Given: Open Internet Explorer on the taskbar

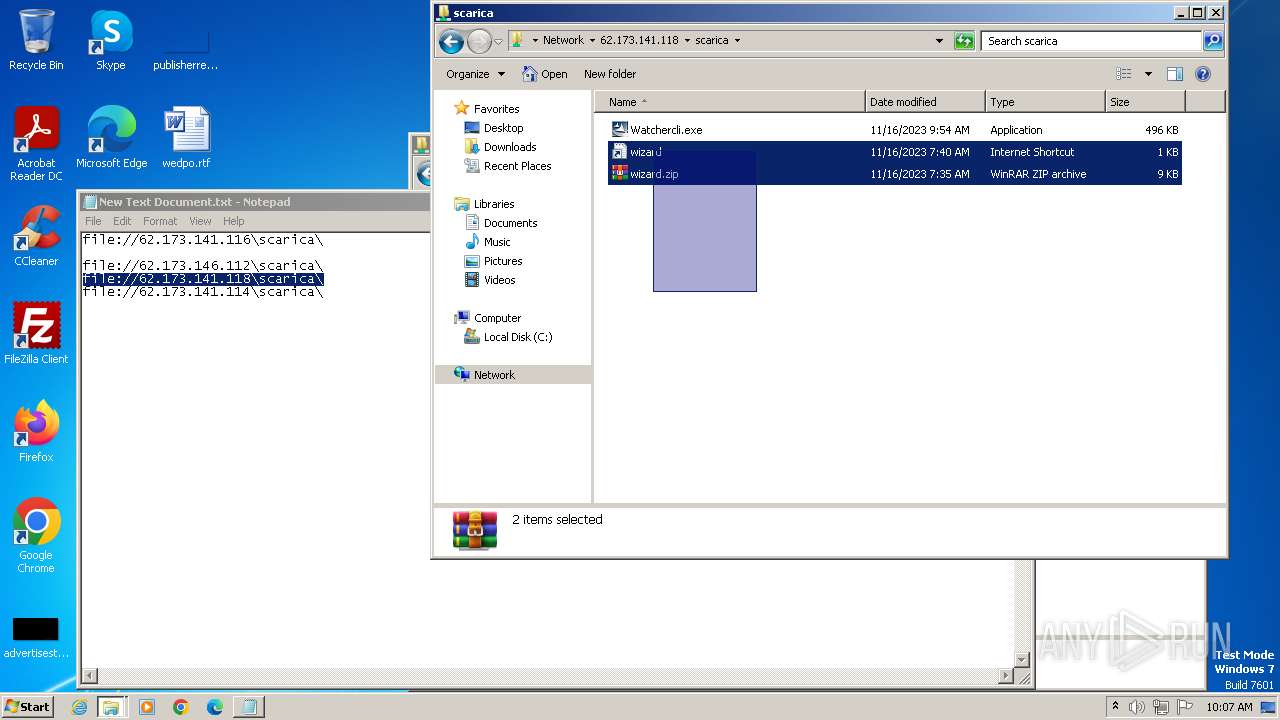Looking at the screenshot, I should [x=79, y=707].
